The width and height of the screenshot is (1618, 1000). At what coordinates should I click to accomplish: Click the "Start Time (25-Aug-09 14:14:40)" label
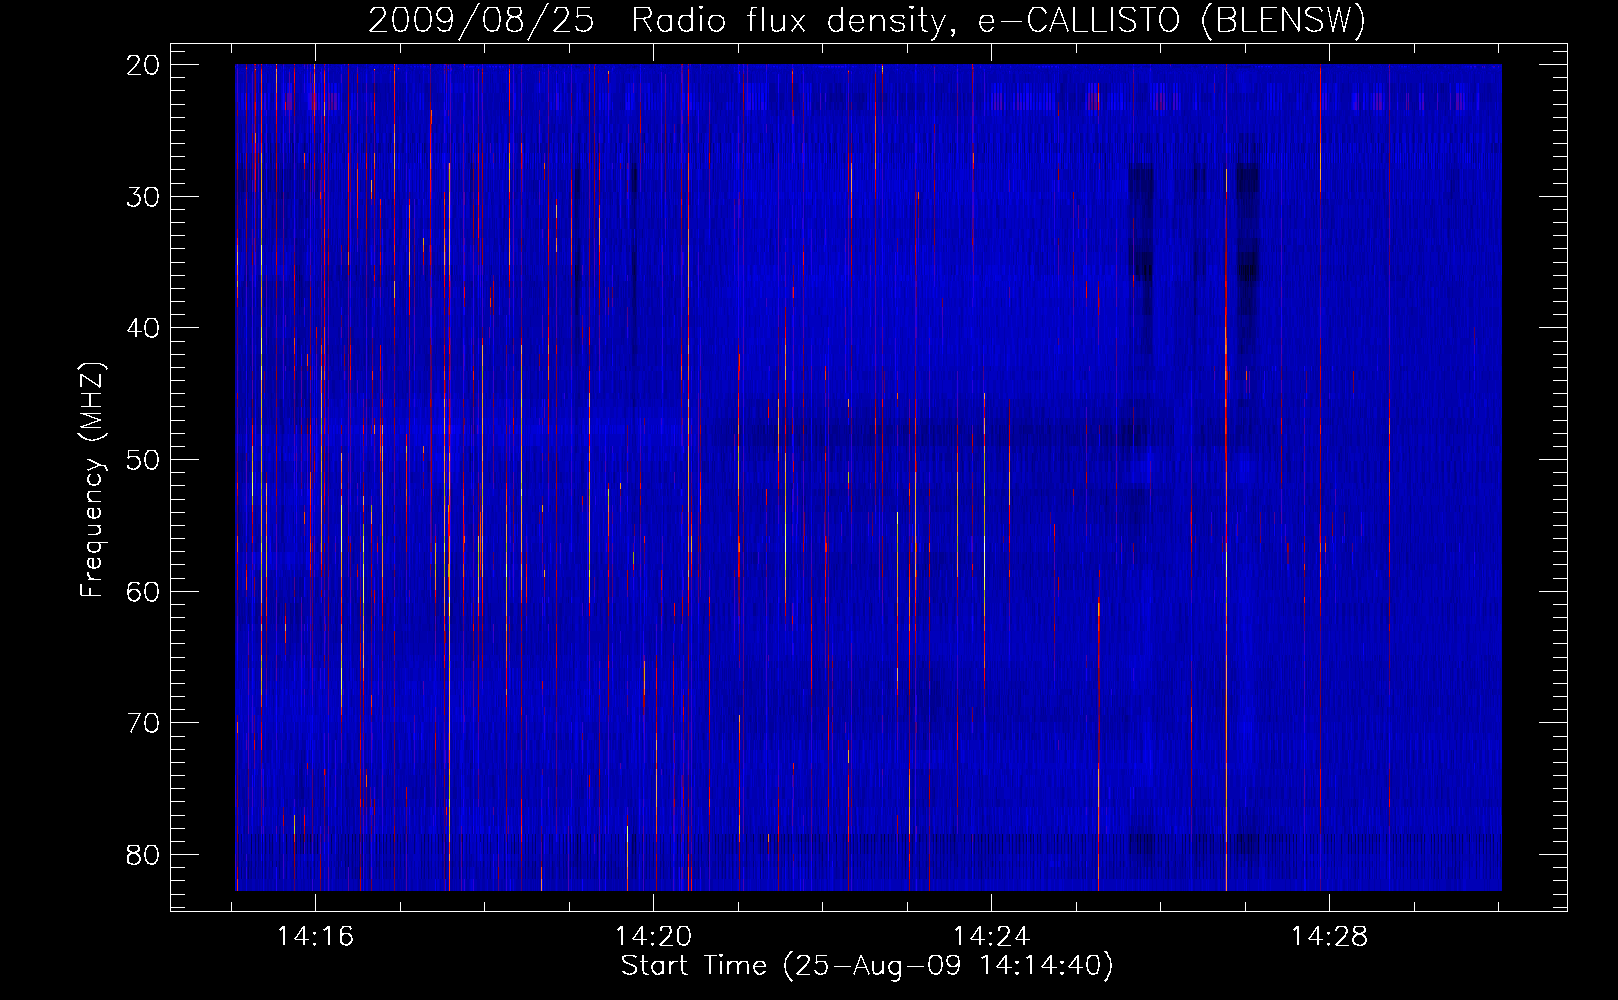coord(867,966)
